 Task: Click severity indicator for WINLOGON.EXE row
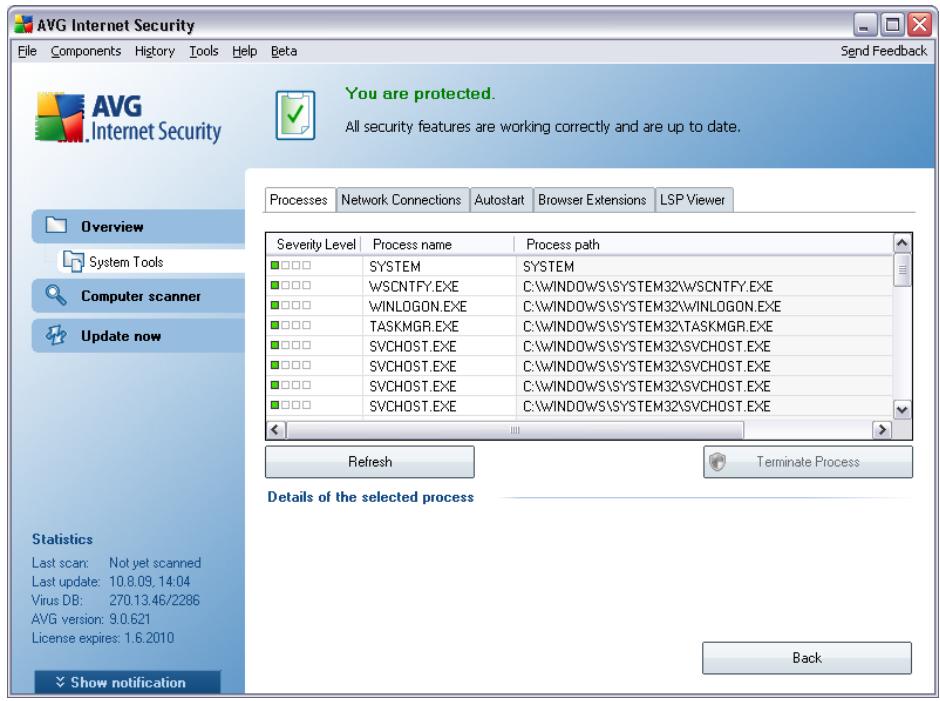[291, 305]
